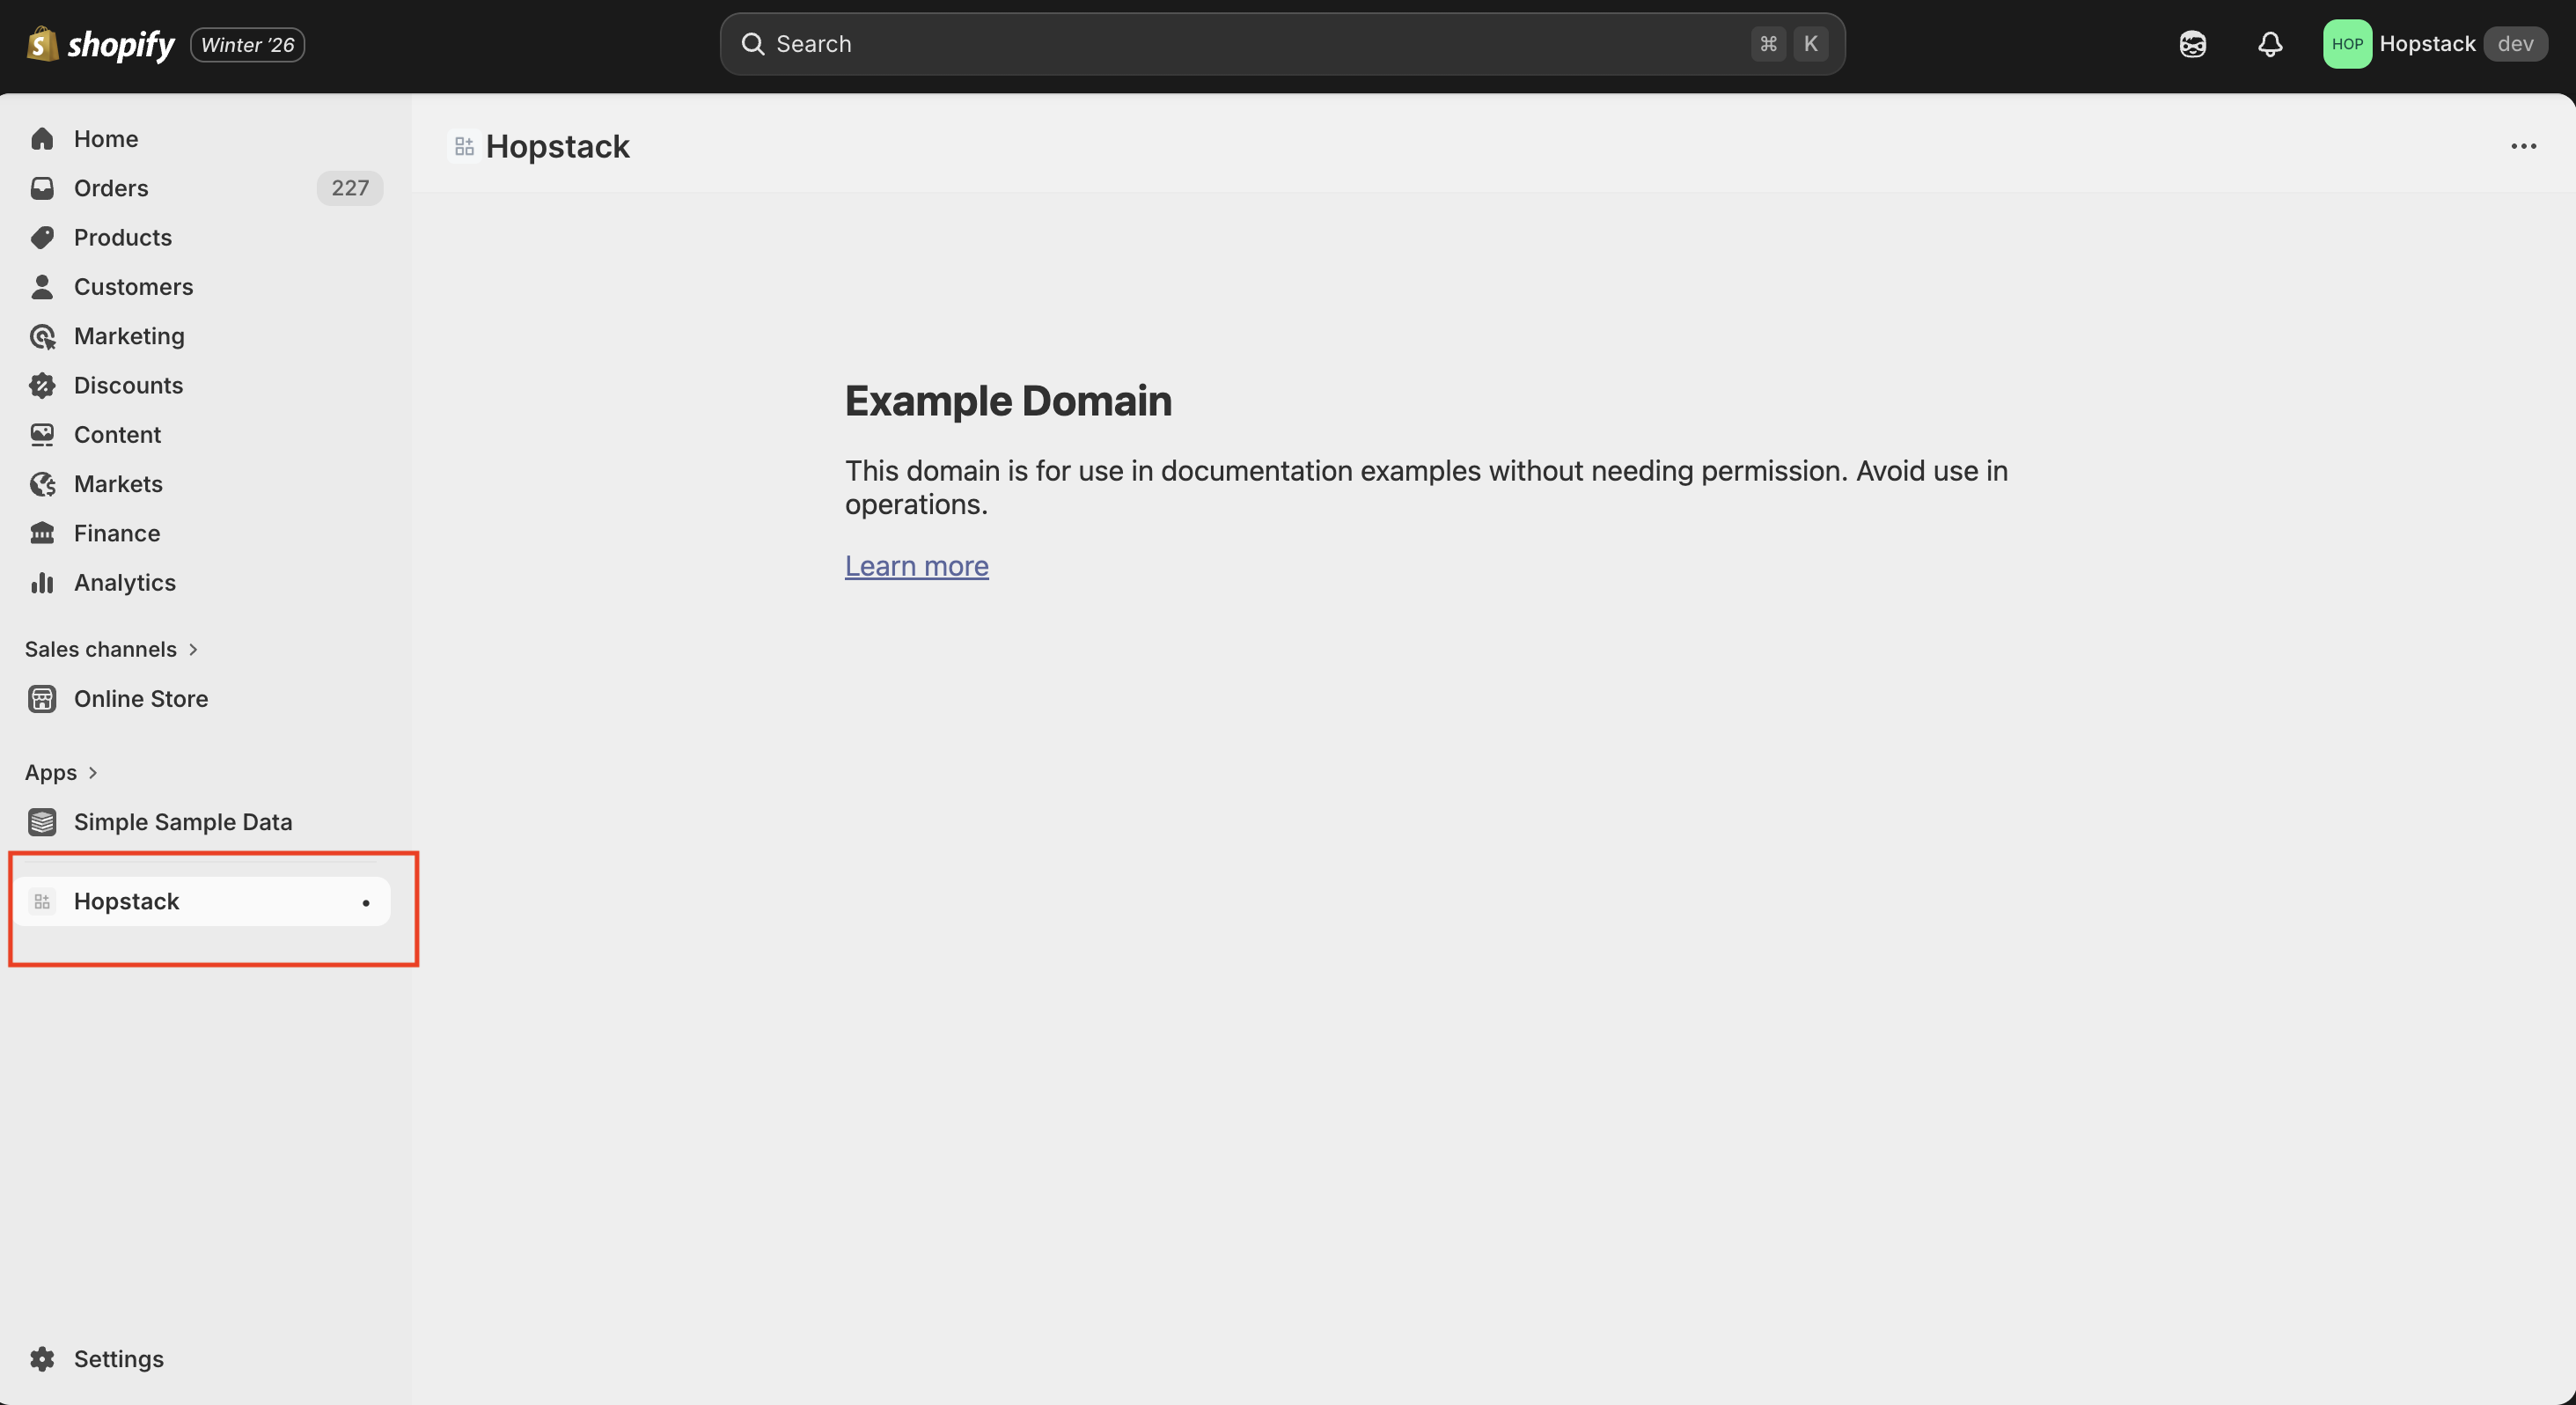Click the Home sidebar icon
The image size is (2576, 1405).
(42, 139)
